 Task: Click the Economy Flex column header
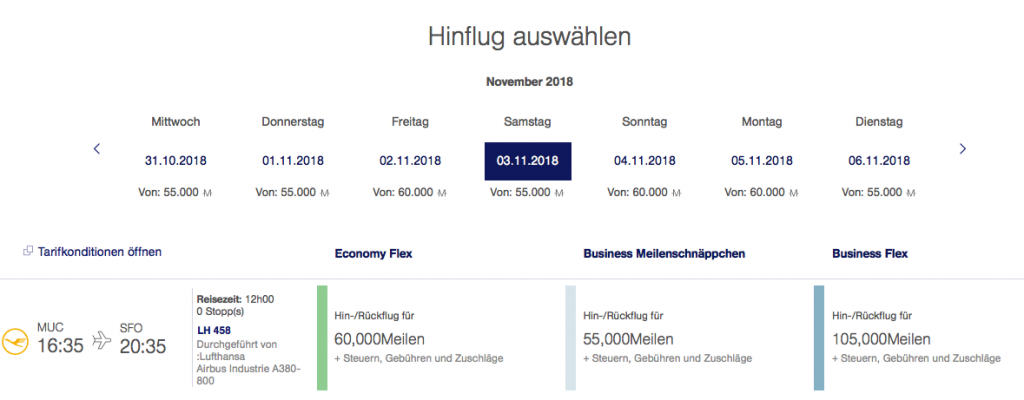pos(373,254)
